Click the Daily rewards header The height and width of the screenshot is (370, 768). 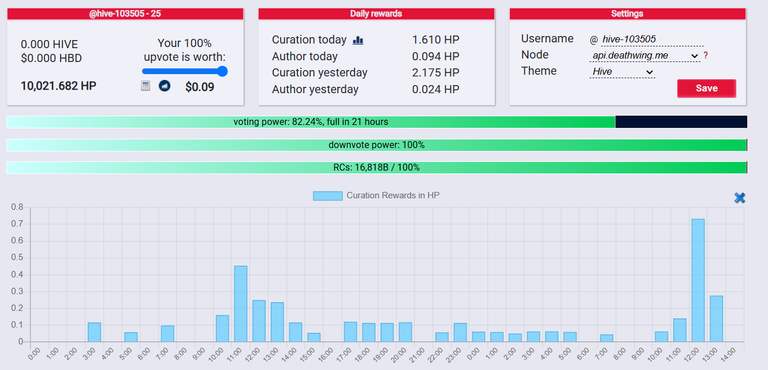click(376, 14)
